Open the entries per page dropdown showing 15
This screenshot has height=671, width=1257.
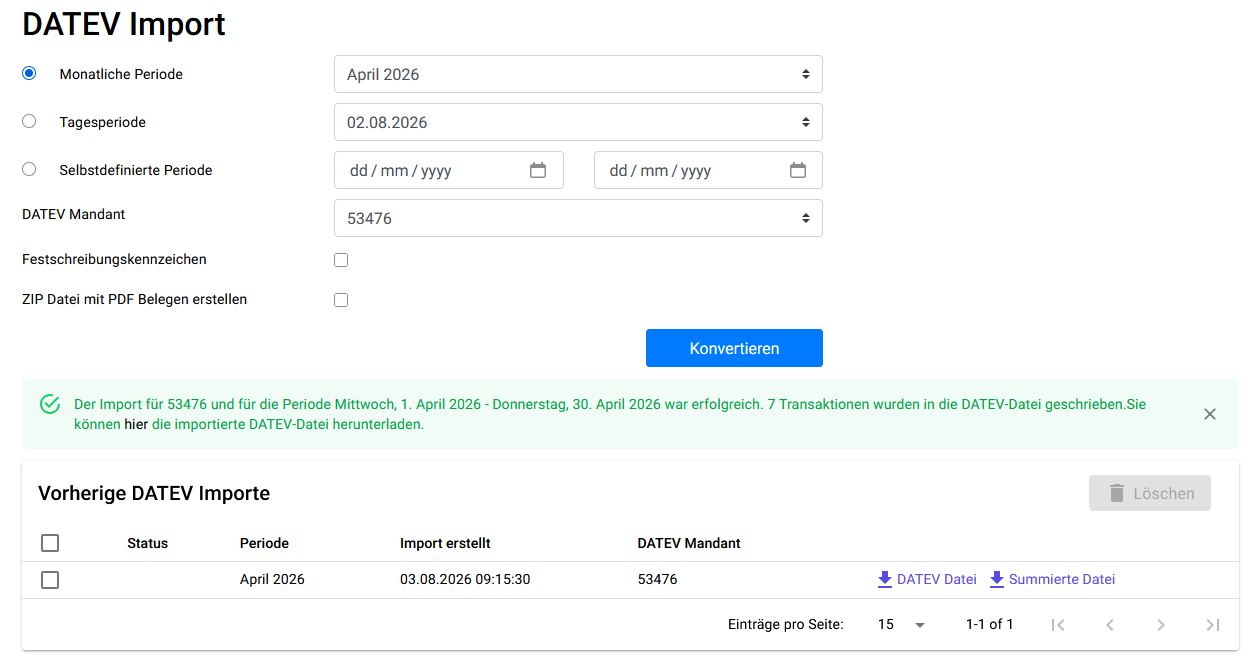pos(901,624)
